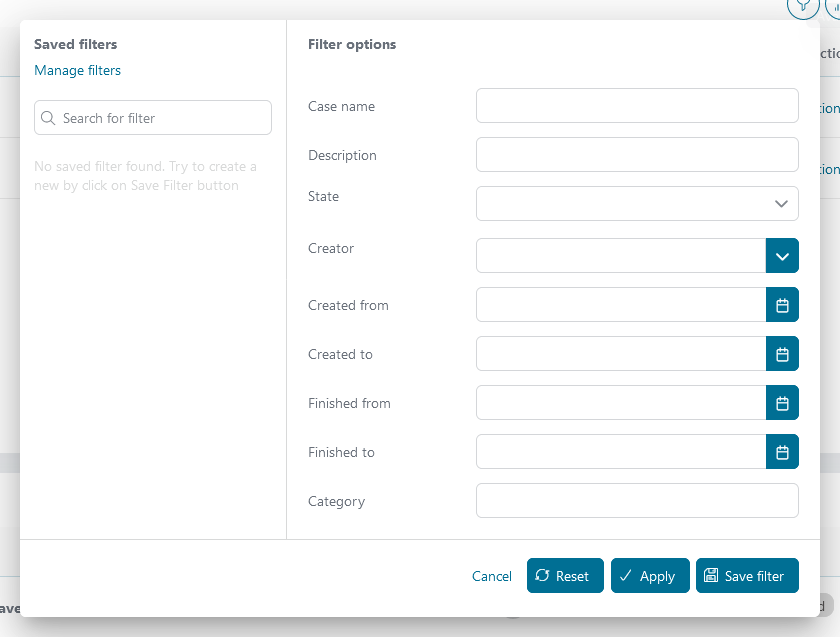Click the Filter options heading
This screenshot has height=637, width=840.
pos(352,44)
